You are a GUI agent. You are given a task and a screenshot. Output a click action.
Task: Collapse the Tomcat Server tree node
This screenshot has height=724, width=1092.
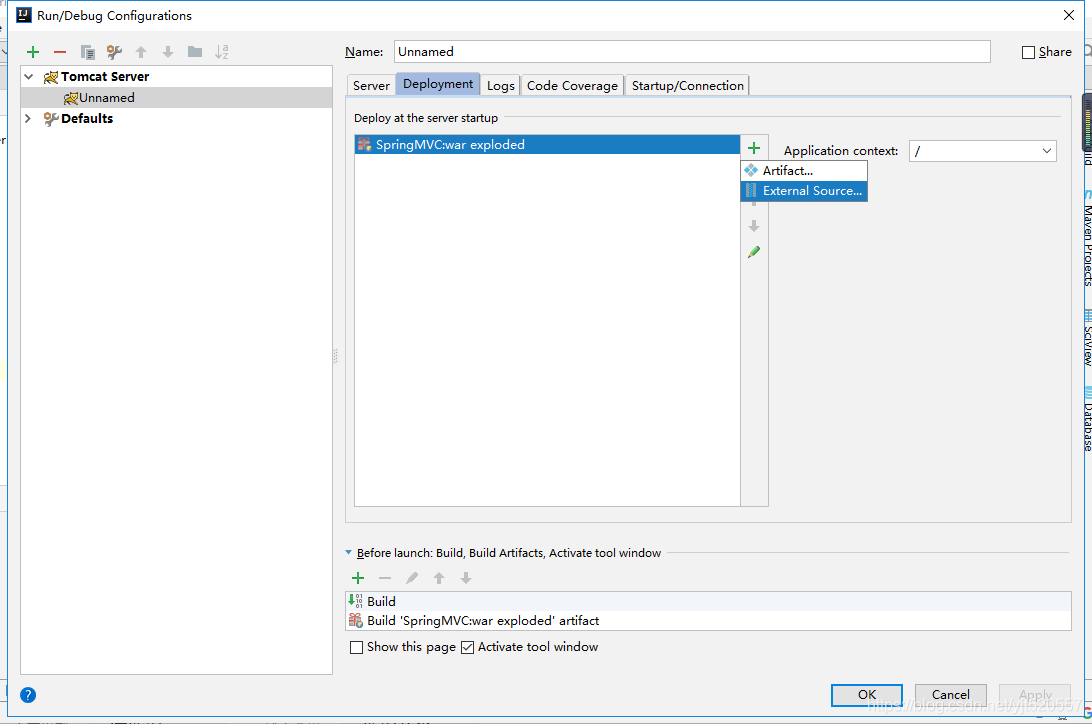pos(29,77)
